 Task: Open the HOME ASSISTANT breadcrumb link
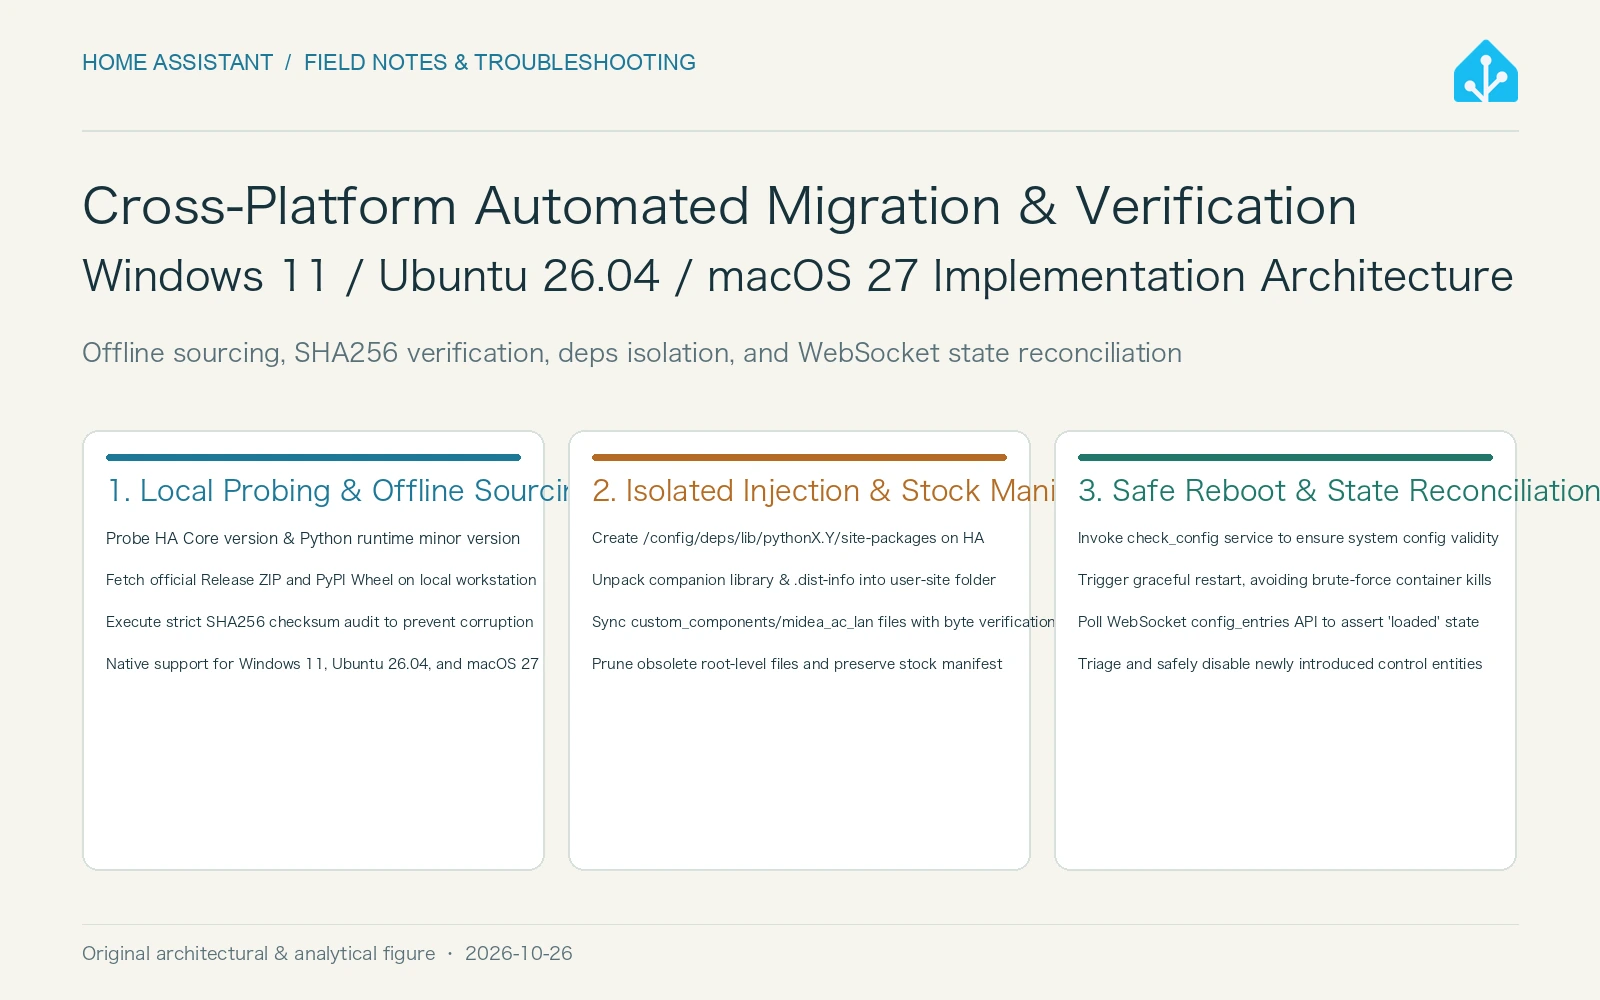pos(177,62)
